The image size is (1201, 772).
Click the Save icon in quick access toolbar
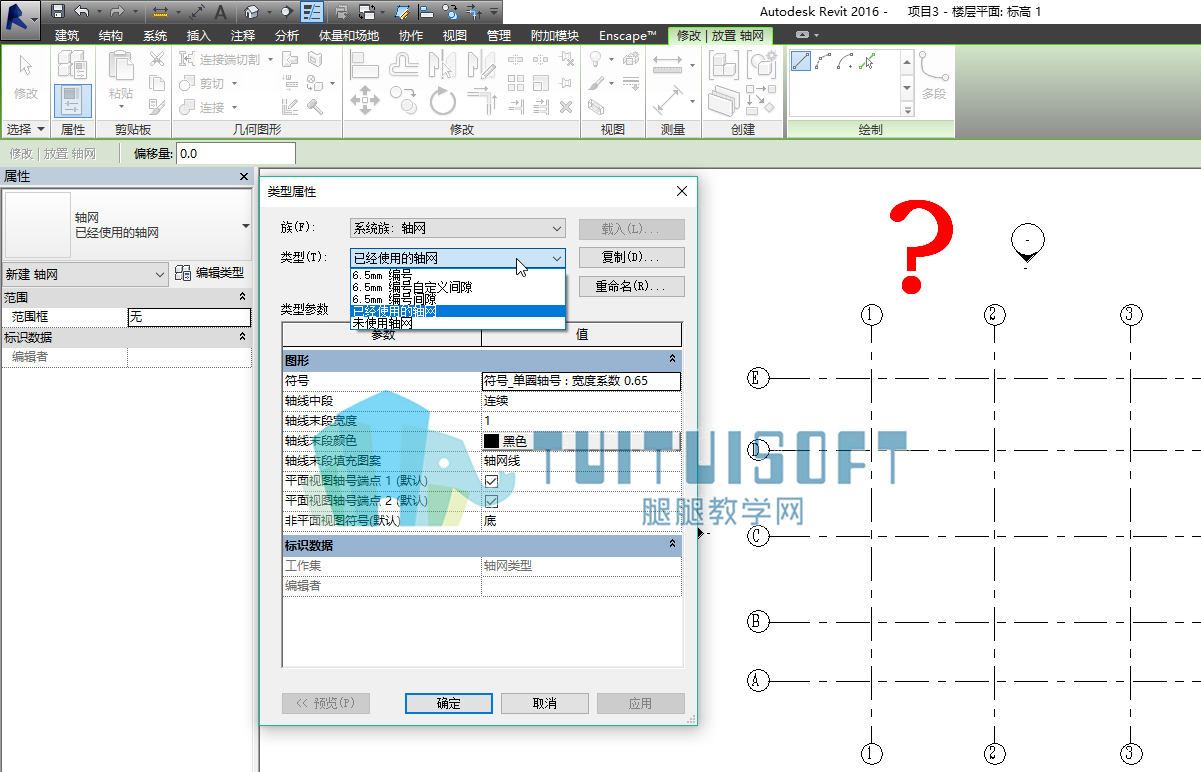58,11
